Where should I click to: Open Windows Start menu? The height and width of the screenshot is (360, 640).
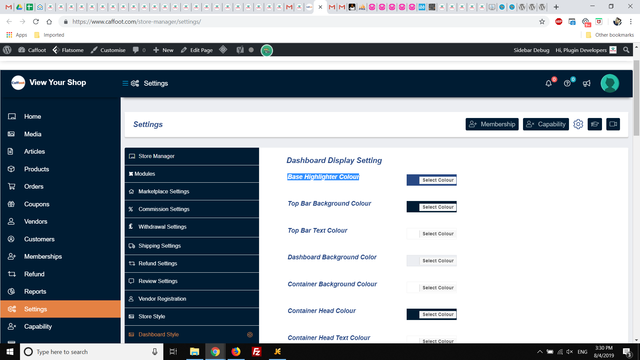coord(10,351)
